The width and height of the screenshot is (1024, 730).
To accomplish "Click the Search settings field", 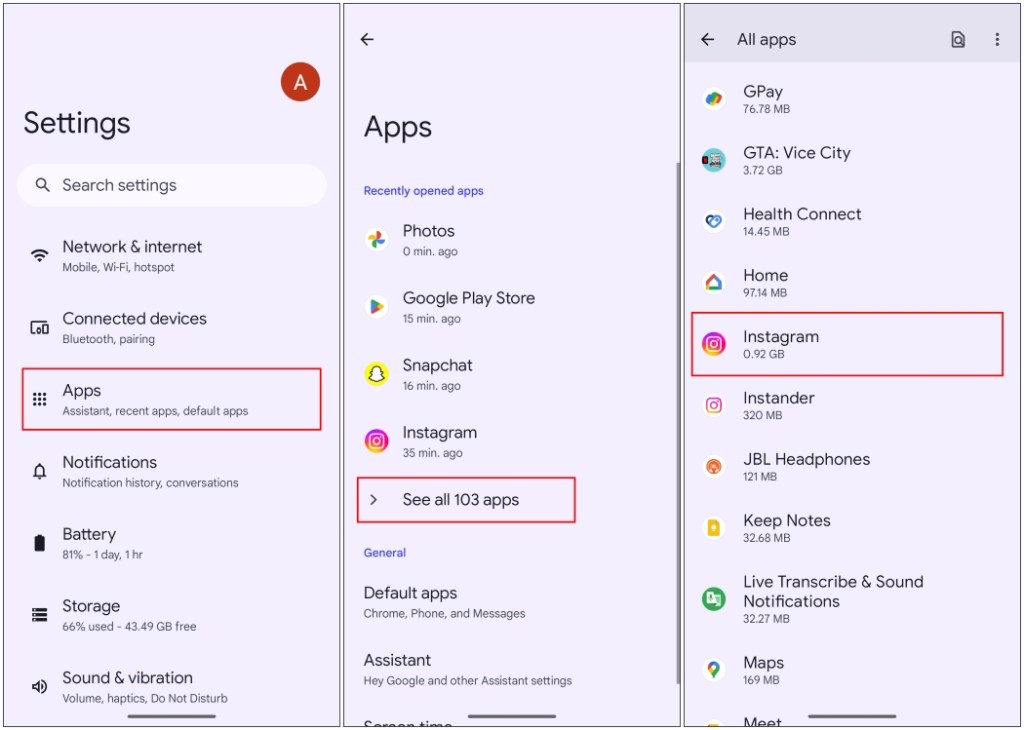I will click(x=172, y=185).
